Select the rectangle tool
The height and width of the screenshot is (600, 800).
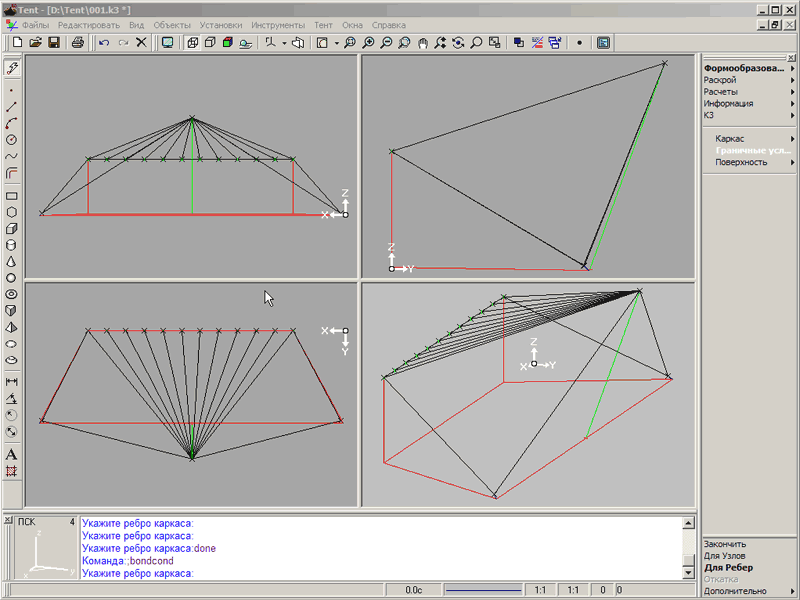click(x=11, y=196)
